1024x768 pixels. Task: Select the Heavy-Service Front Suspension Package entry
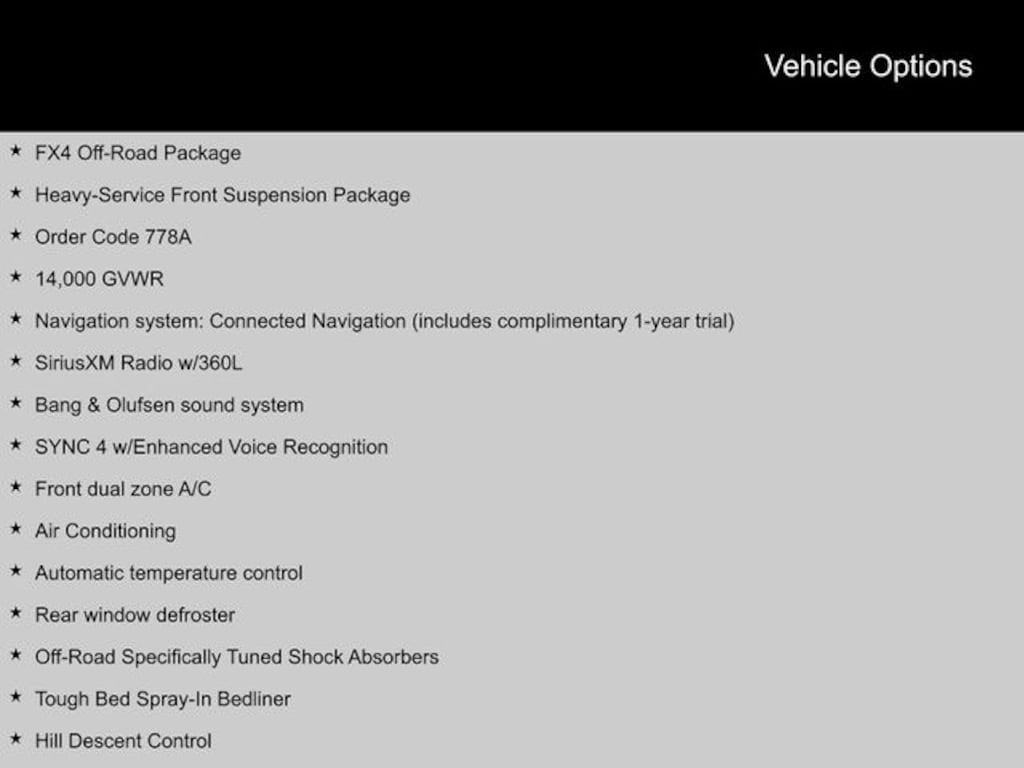pyautogui.click(x=222, y=195)
